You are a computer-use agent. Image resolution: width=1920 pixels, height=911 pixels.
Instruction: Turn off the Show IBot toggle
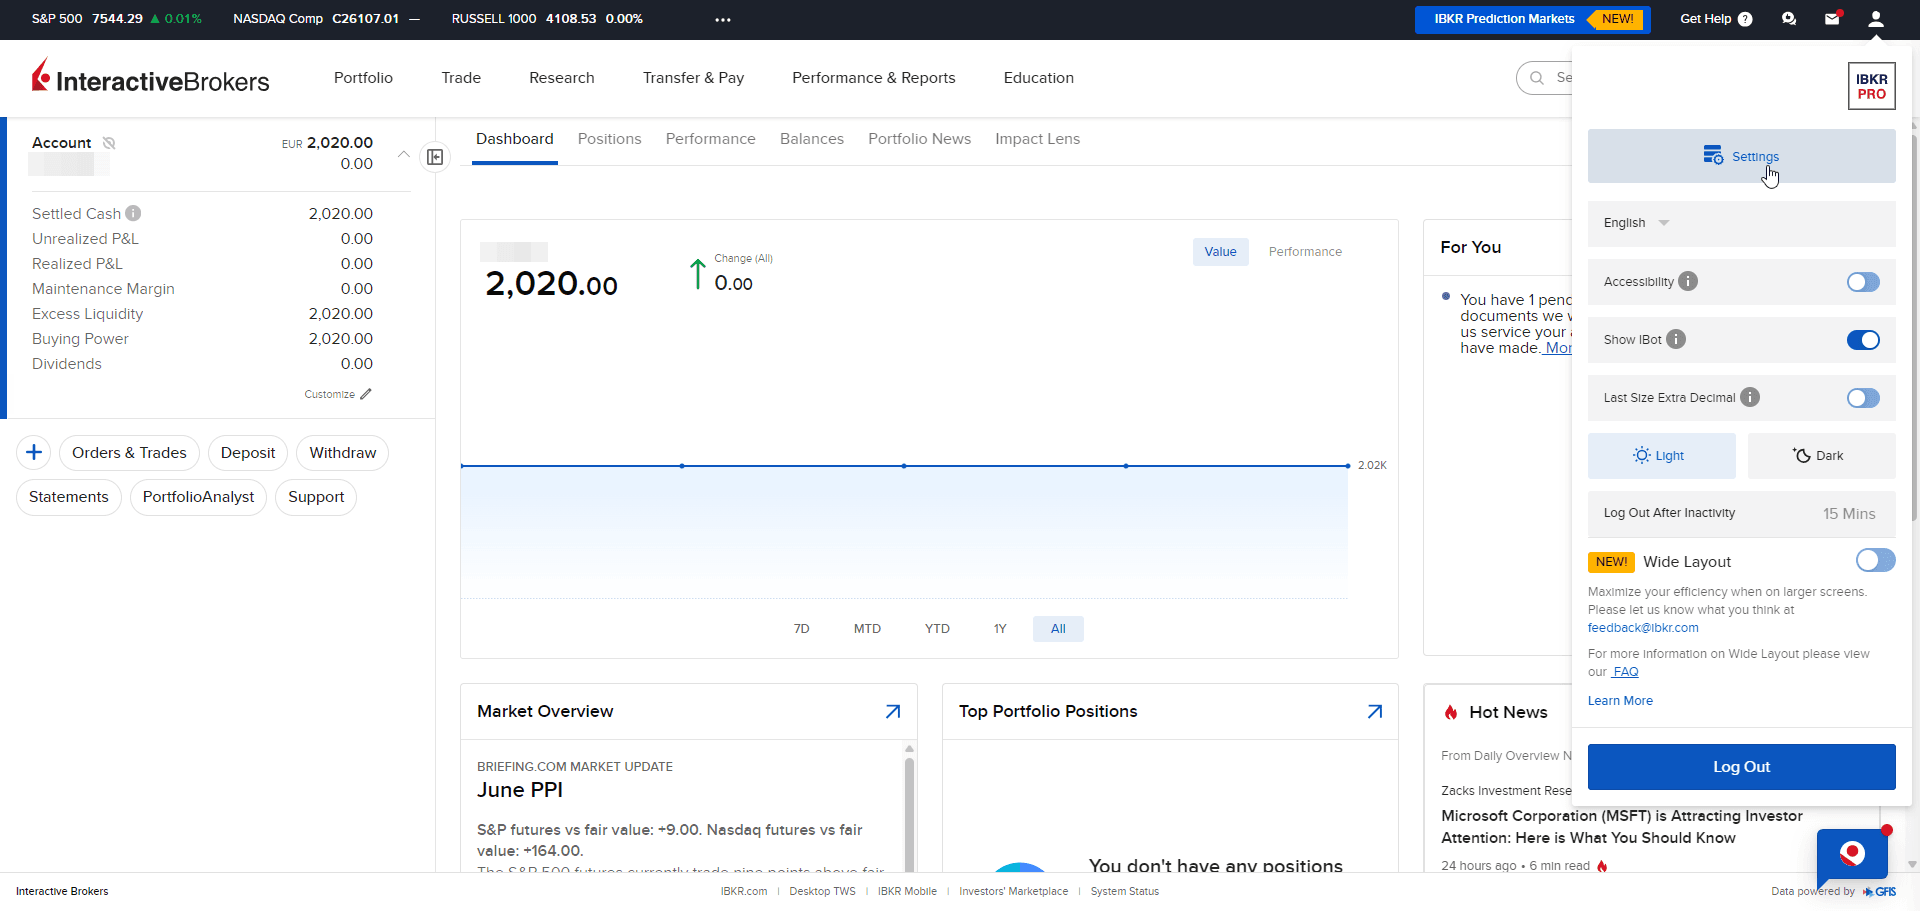[x=1863, y=340]
